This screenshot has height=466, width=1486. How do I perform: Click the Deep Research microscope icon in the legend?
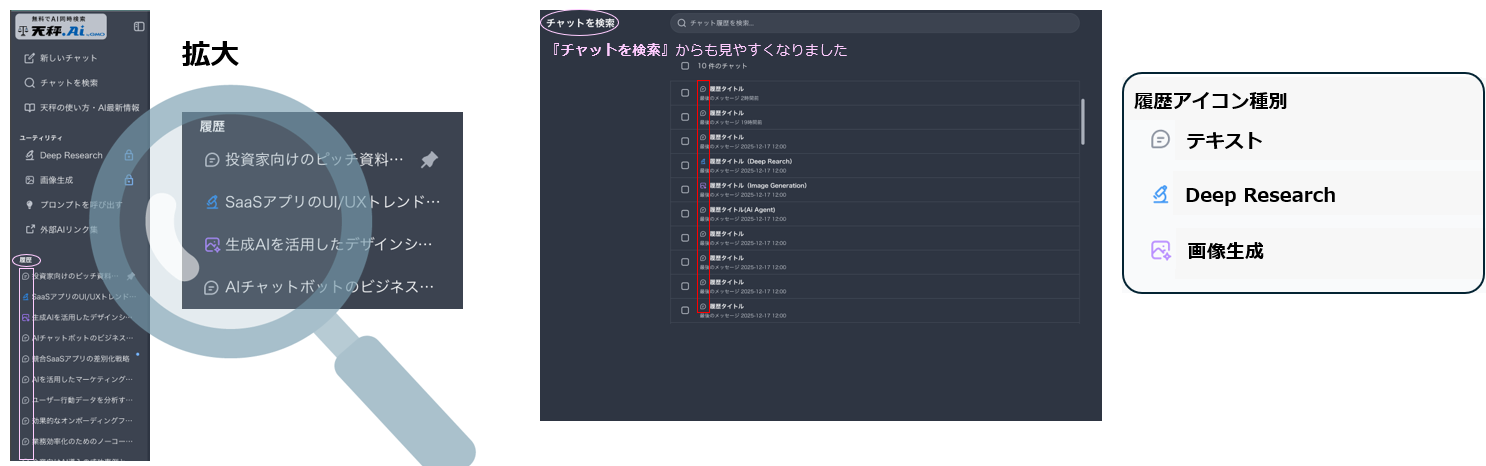(x=1160, y=195)
